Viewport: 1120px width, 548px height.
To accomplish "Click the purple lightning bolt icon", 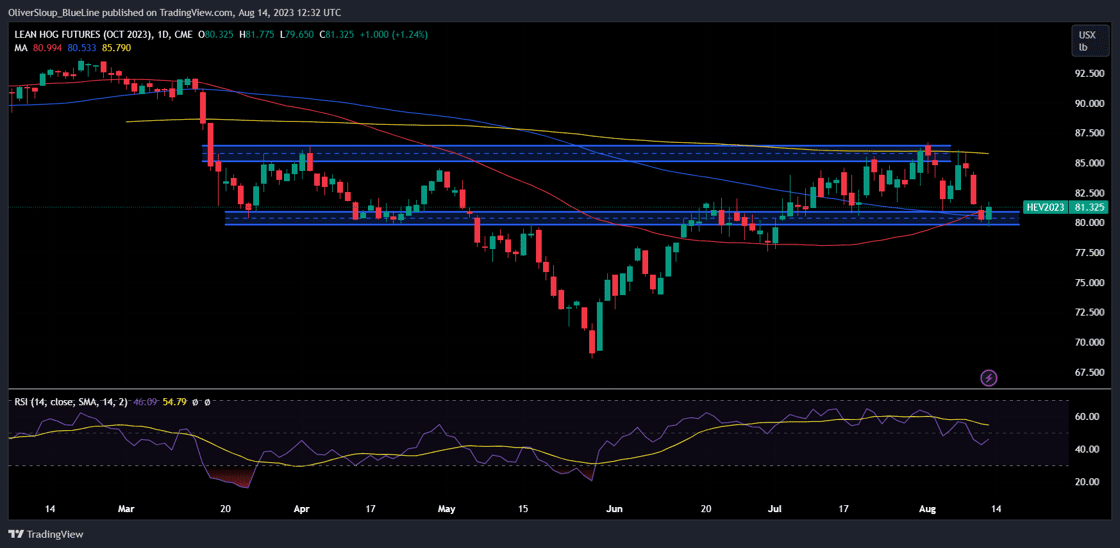I will pyautogui.click(x=989, y=377).
